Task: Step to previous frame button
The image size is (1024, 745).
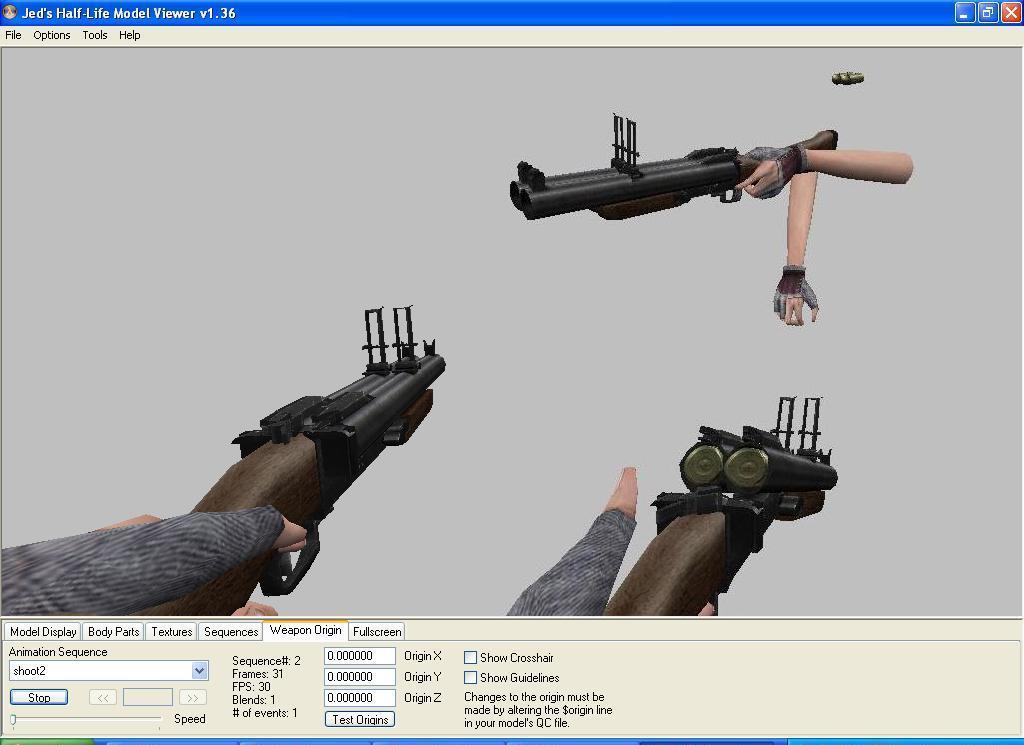Action: pyautogui.click(x=103, y=697)
